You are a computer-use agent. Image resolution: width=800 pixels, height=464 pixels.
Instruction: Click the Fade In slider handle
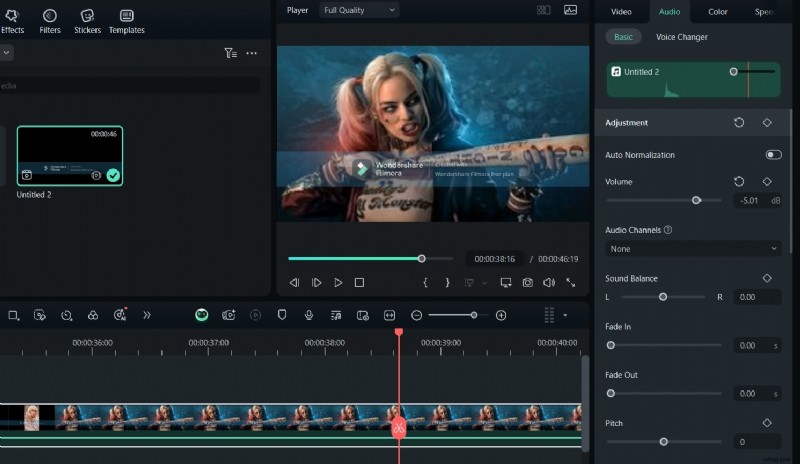(610, 345)
